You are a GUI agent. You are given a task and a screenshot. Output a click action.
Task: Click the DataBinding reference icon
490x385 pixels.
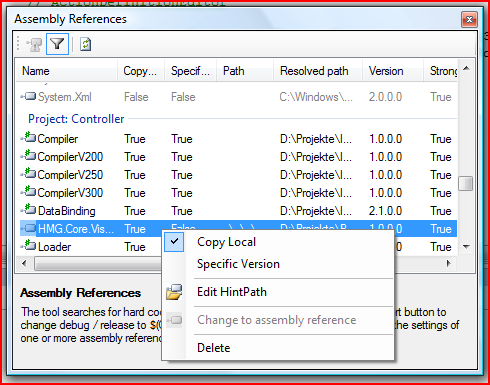tap(29, 209)
